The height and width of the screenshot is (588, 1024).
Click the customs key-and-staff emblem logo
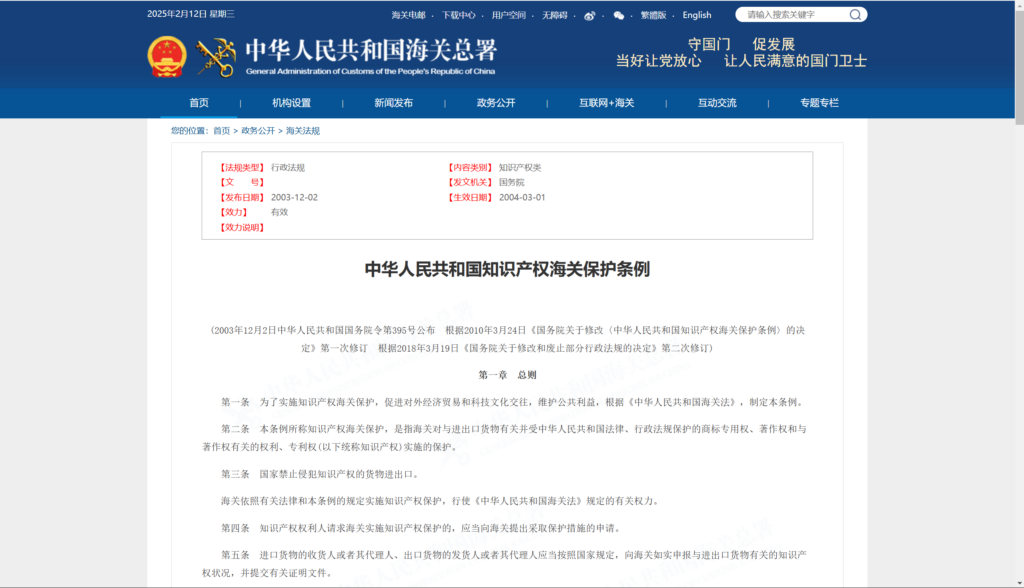(x=216, y=57)
